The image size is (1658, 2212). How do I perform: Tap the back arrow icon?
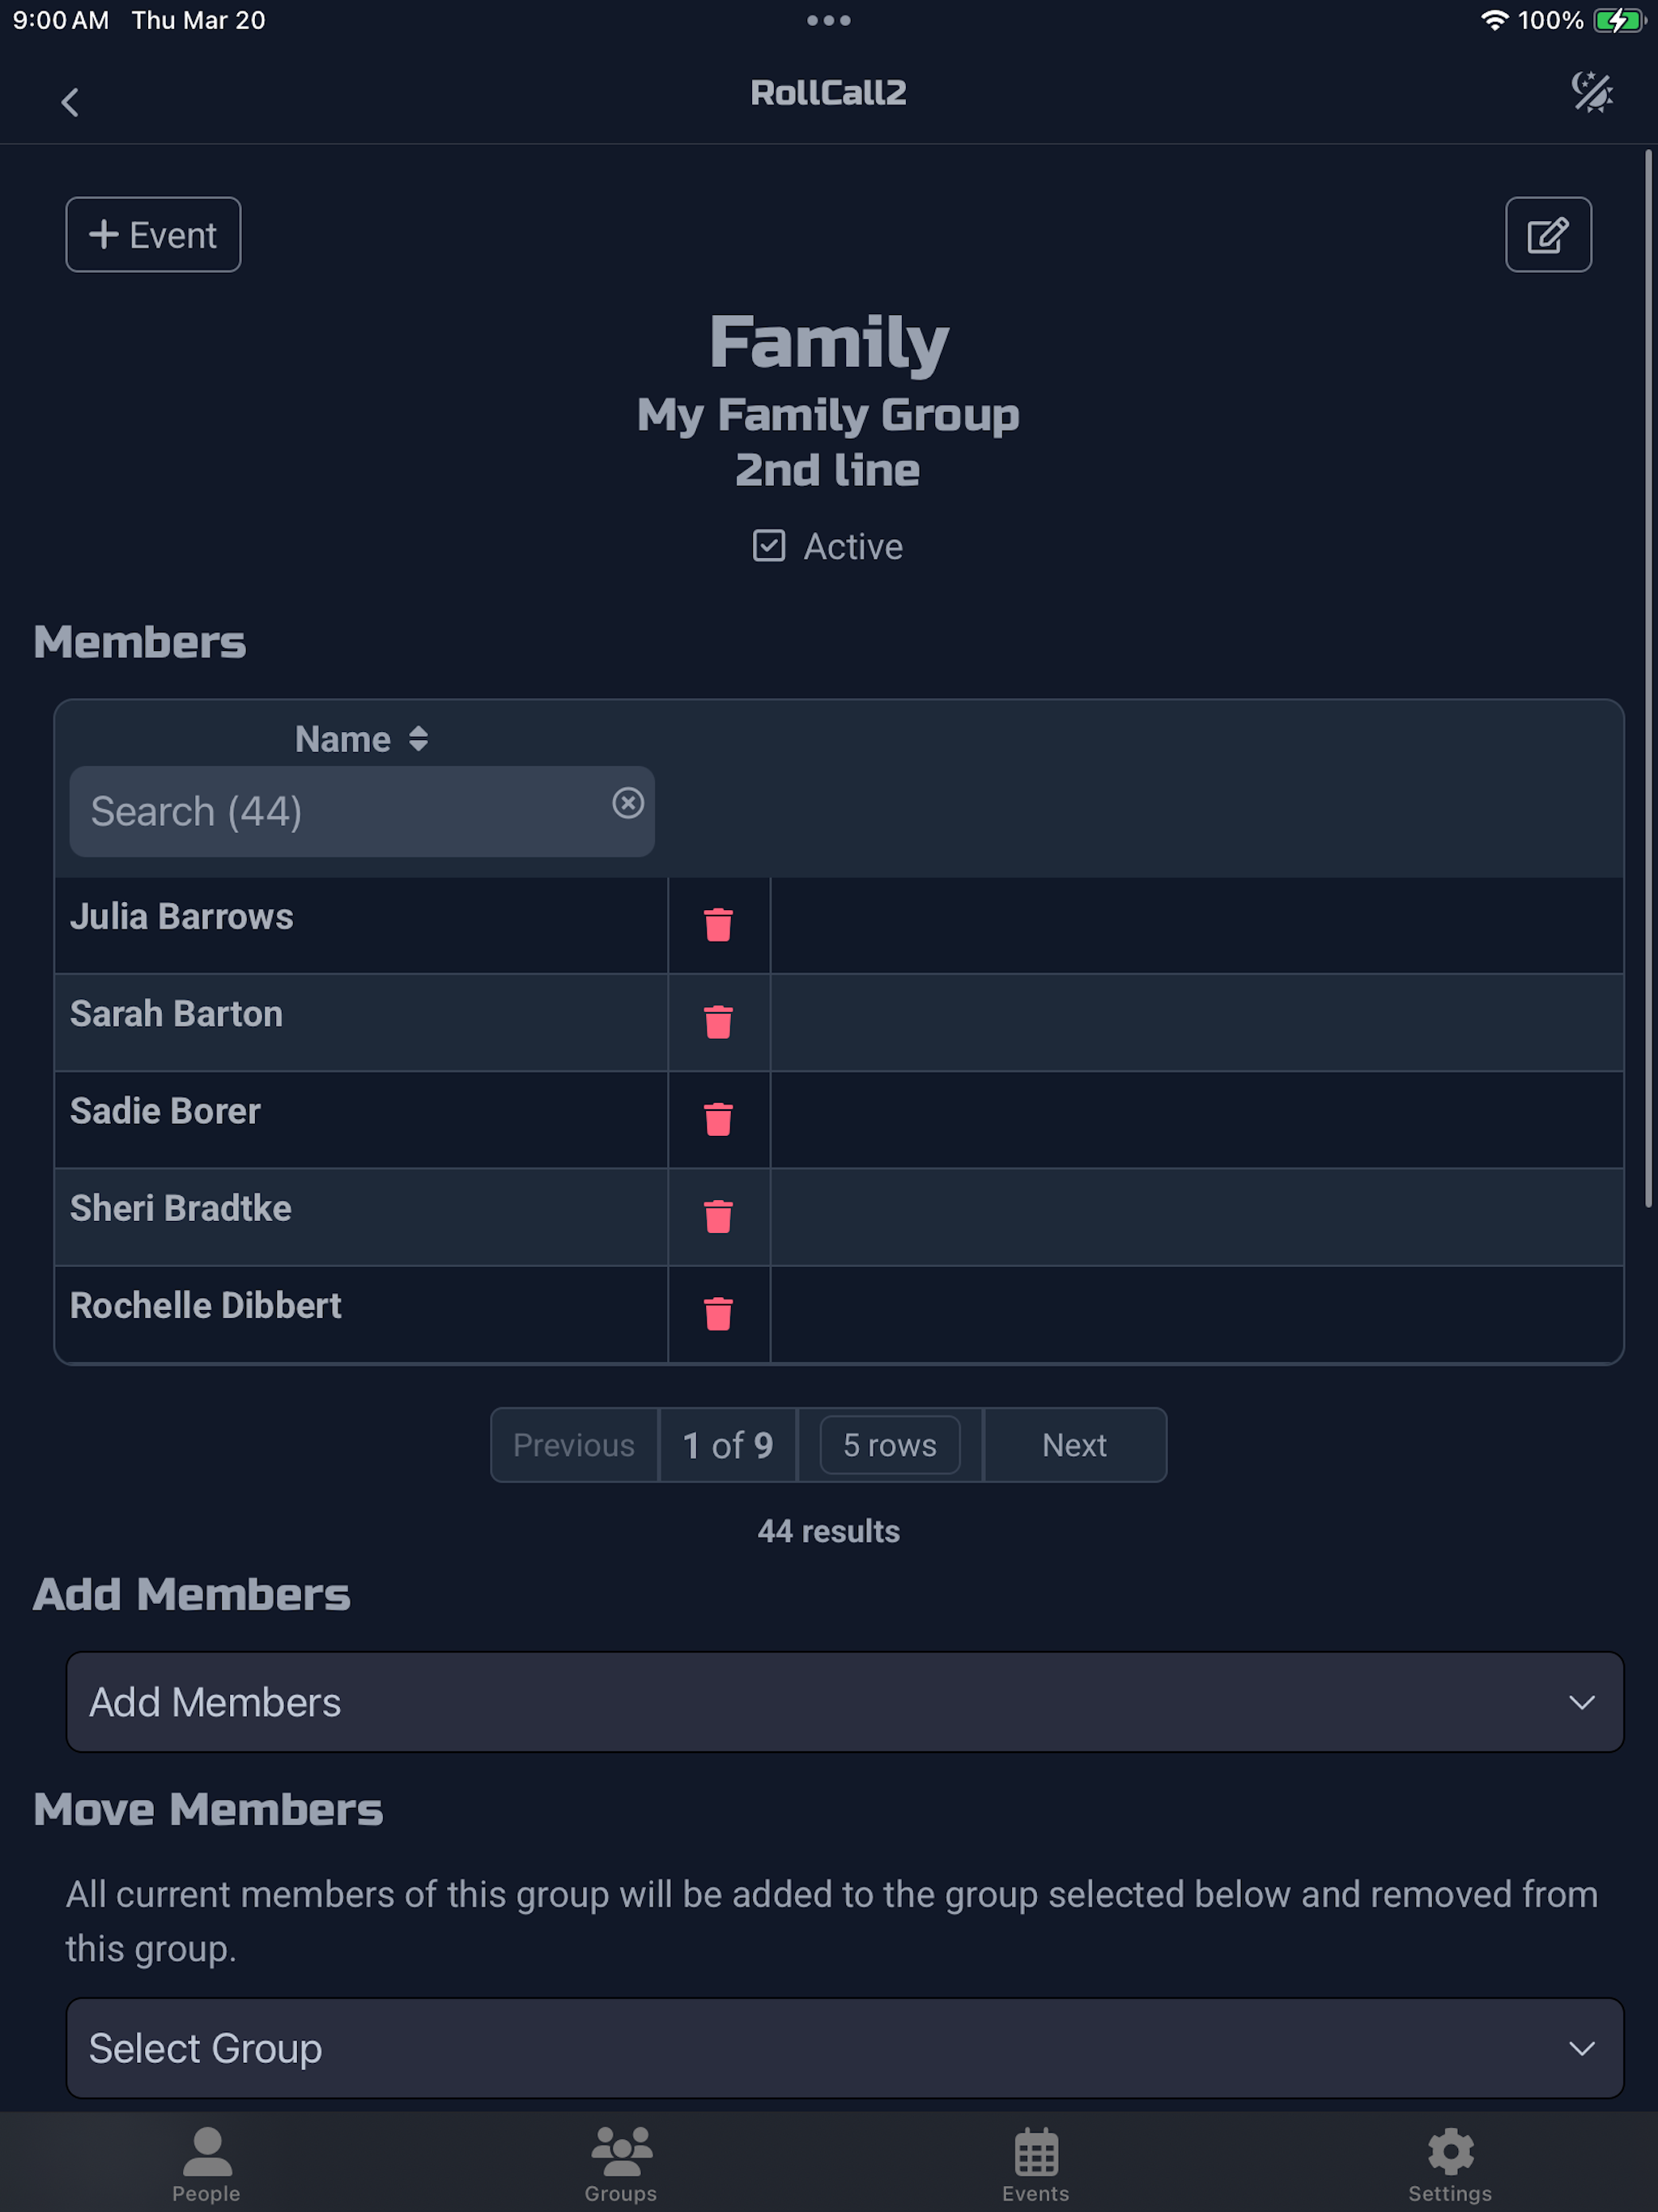coord(70,102)
